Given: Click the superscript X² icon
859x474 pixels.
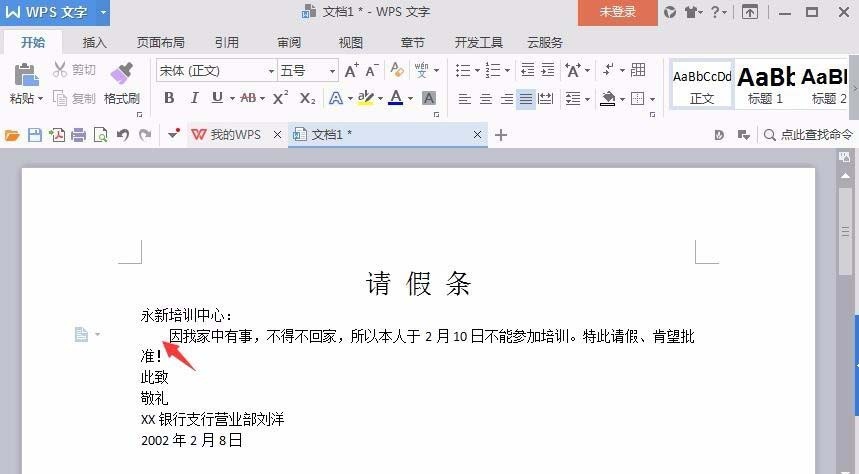Looking at the screenshot, I should pyautogui.click(x=281, y=98).
